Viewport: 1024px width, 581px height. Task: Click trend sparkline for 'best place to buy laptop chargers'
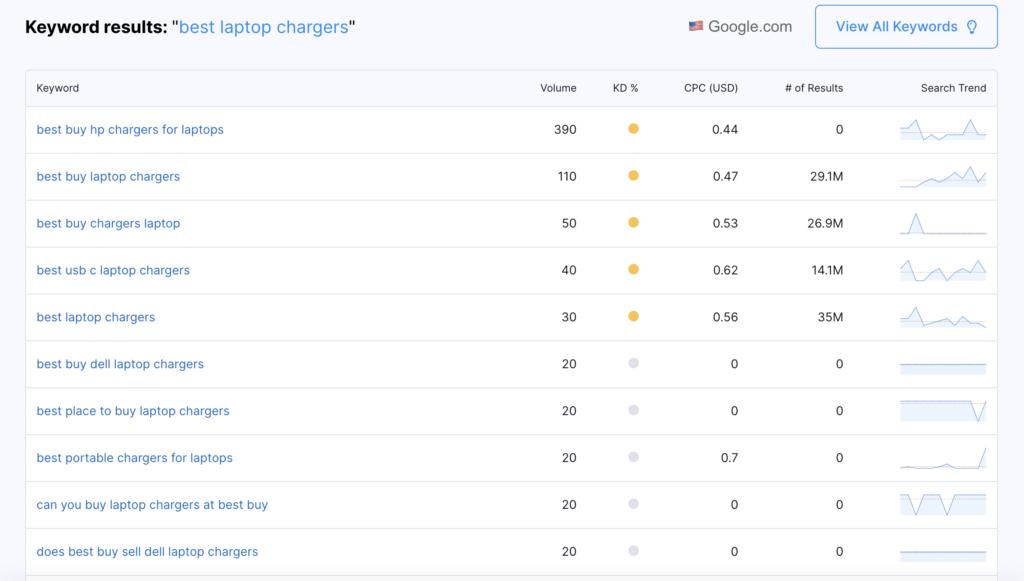tap(943, 411)
